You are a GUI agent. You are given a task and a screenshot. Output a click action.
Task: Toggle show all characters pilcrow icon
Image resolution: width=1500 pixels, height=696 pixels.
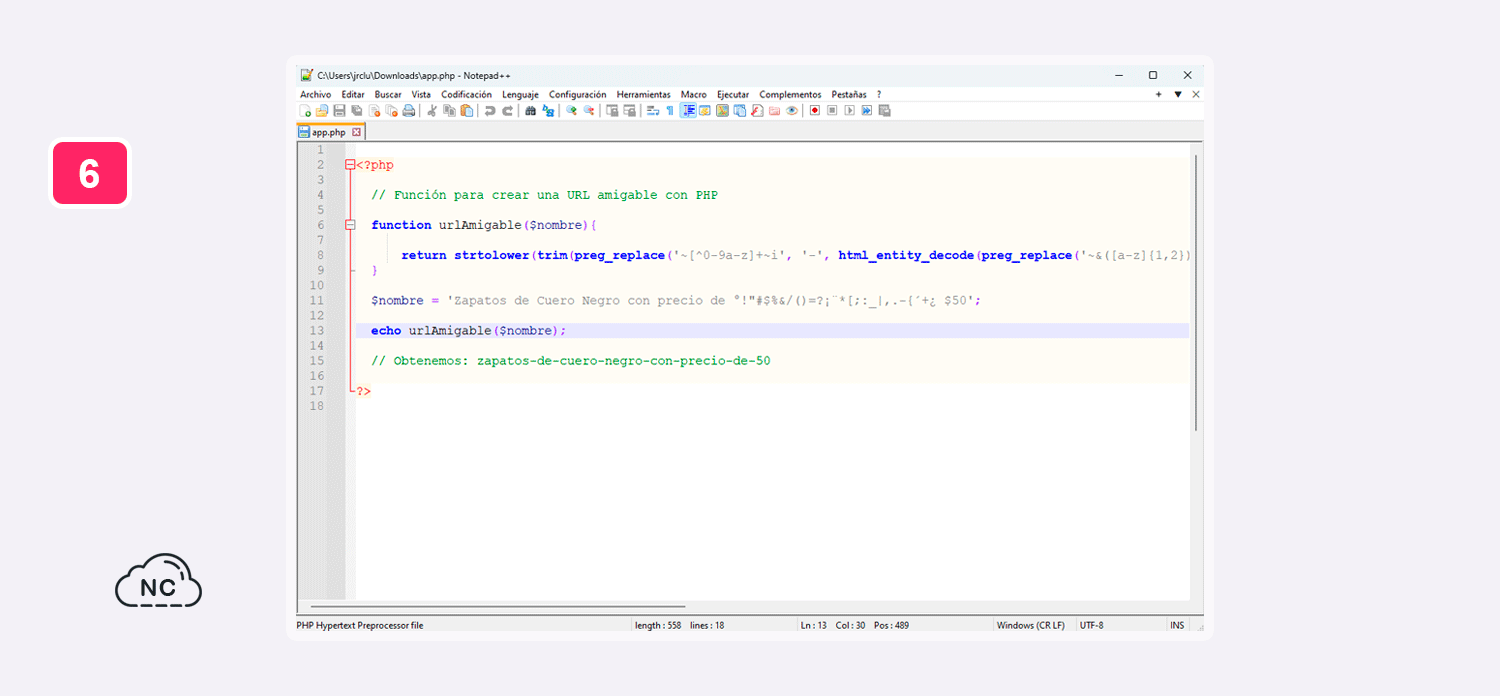pyautogui.click(x=670, y=111)
